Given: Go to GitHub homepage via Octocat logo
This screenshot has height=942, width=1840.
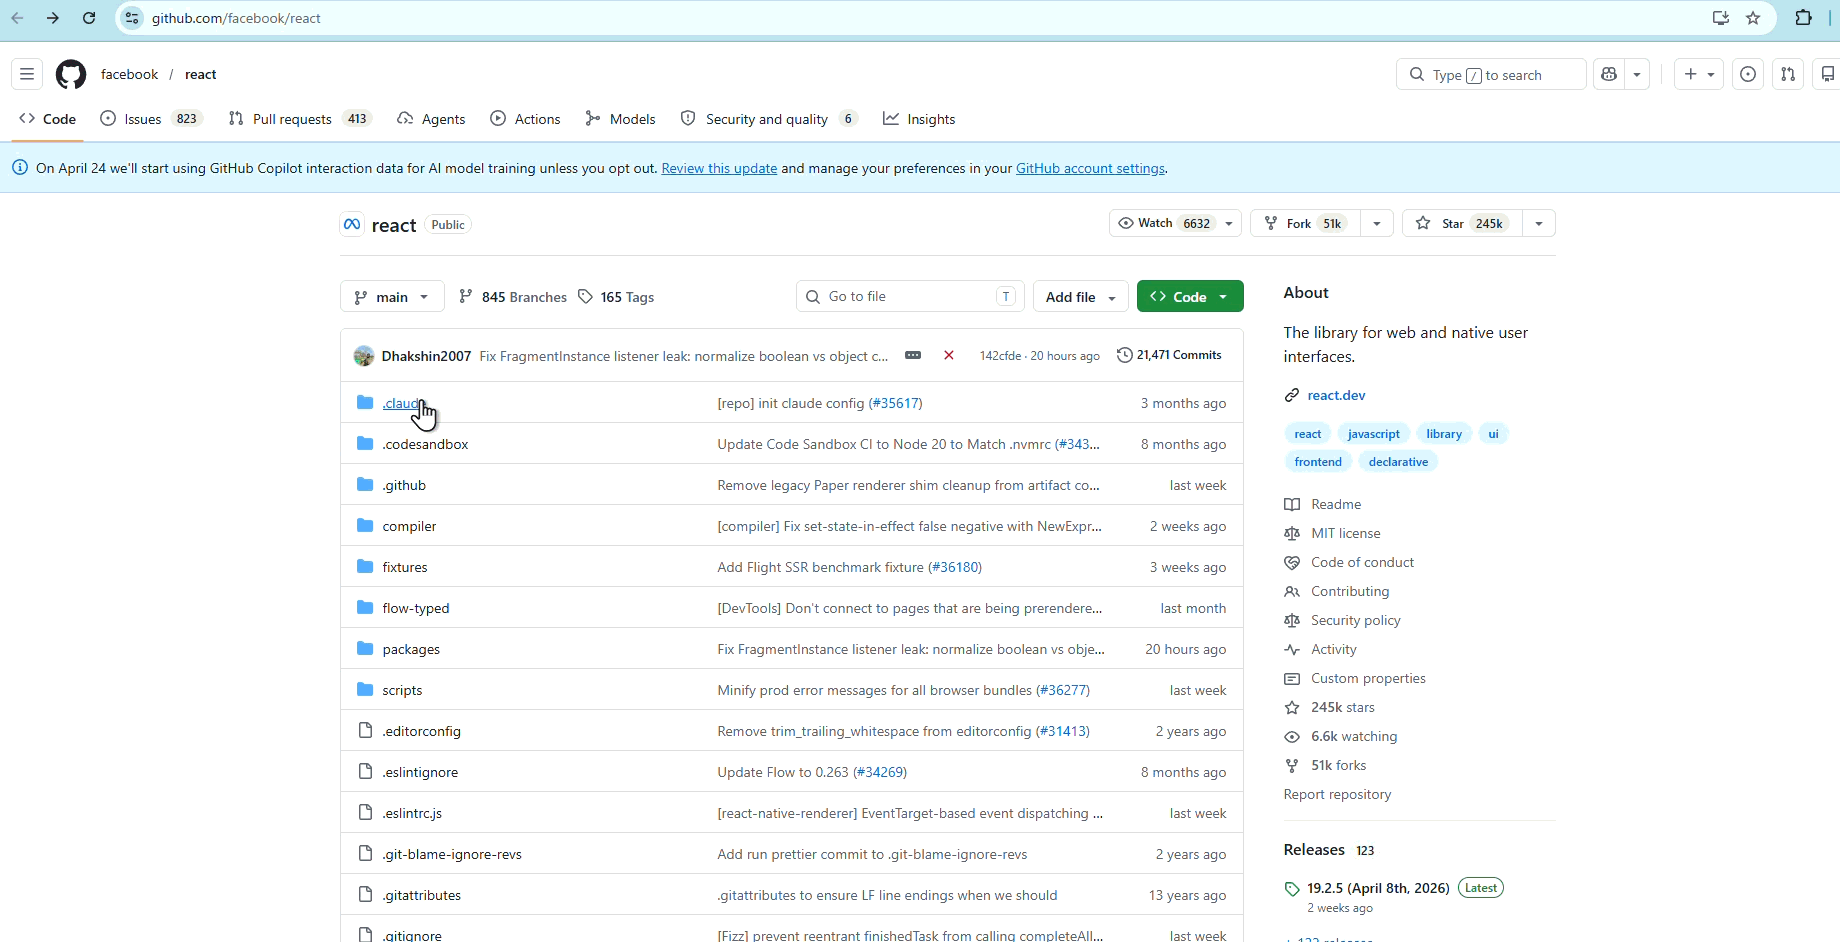Looking at the screenshot, I should coord(71,74).
